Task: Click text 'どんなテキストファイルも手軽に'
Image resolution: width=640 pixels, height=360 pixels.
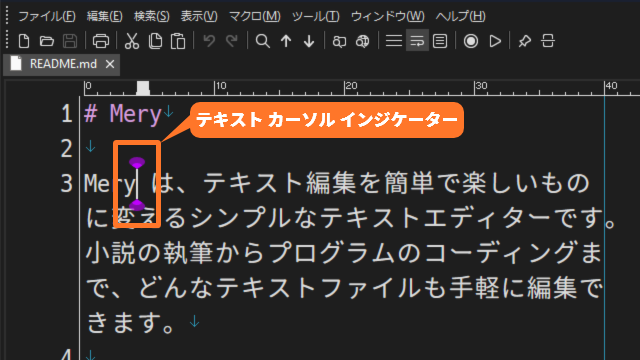Action: click(x=331, y=288)
